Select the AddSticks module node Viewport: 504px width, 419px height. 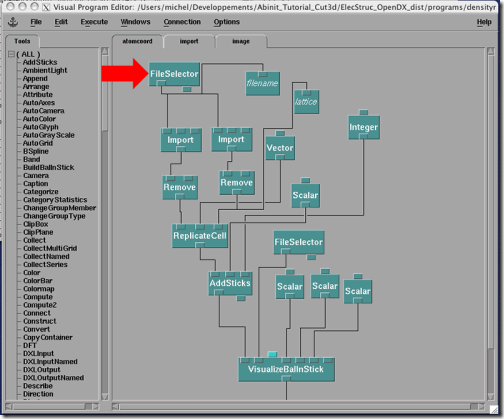pos(230,283)
